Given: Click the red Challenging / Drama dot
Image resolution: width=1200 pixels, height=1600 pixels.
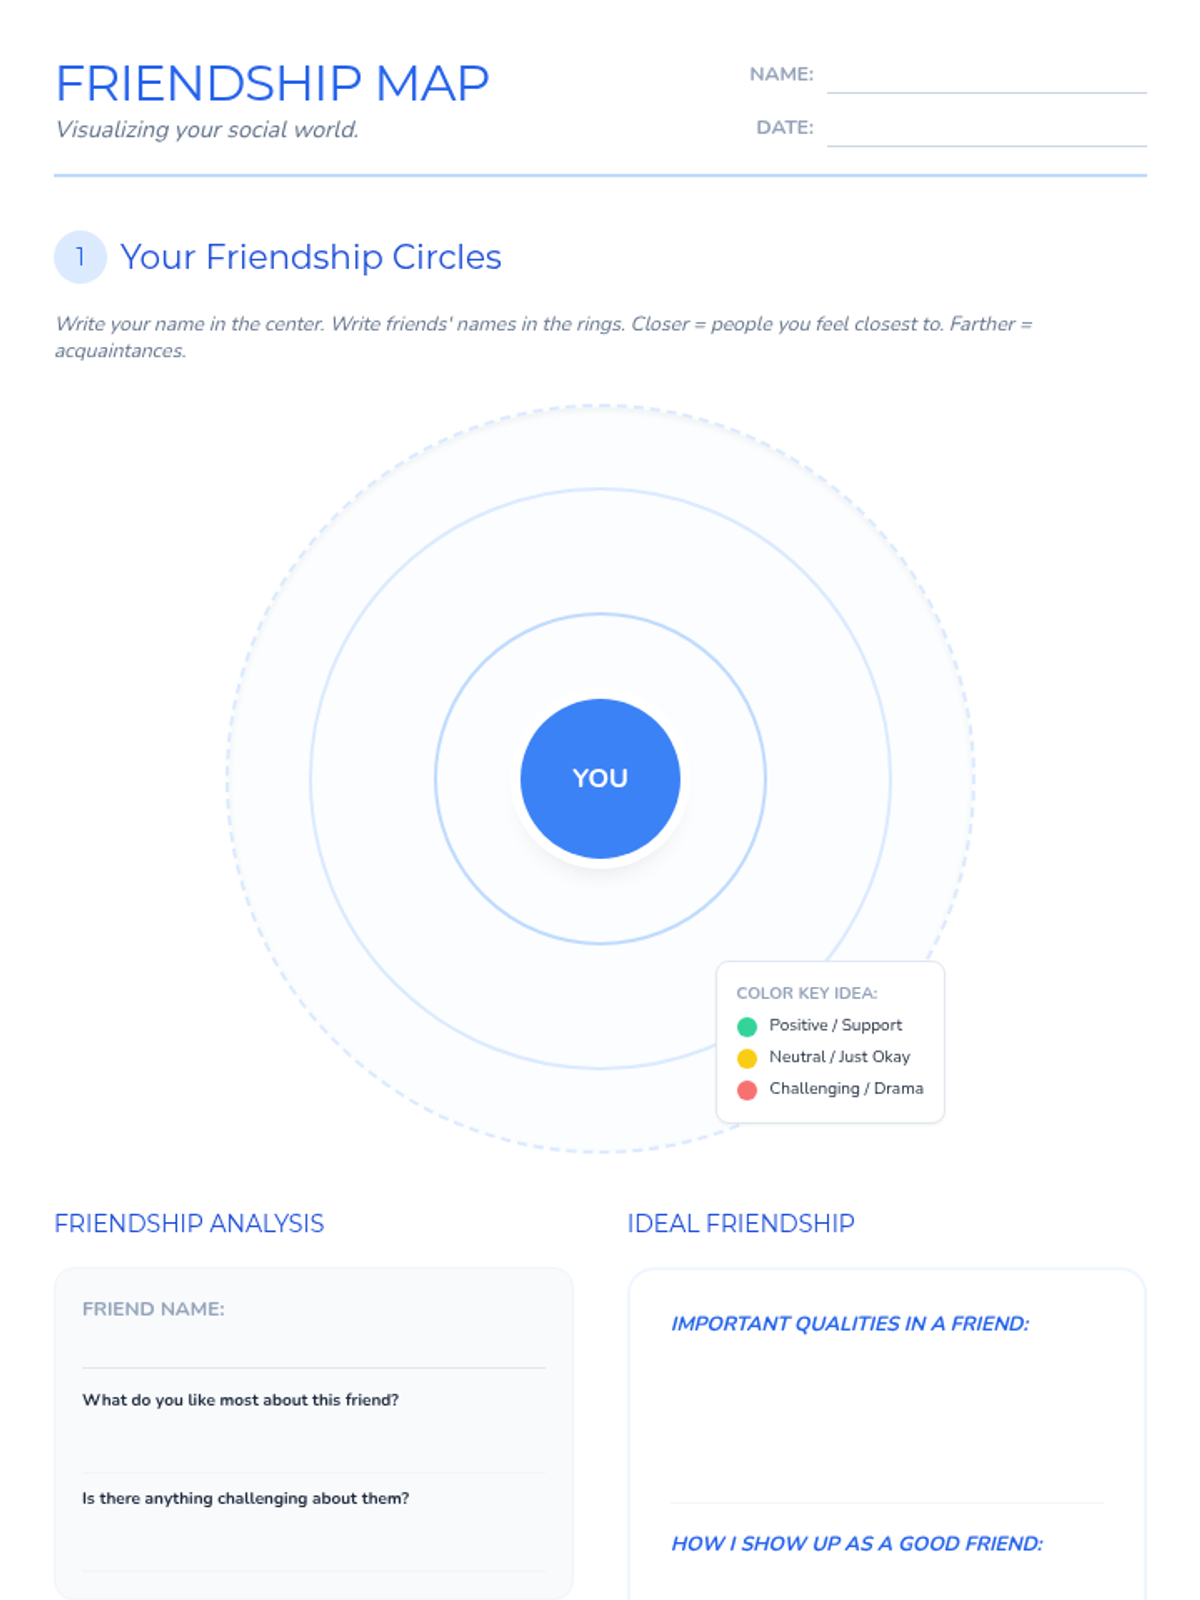Looking at the screenshot, I should (747, 1090).
